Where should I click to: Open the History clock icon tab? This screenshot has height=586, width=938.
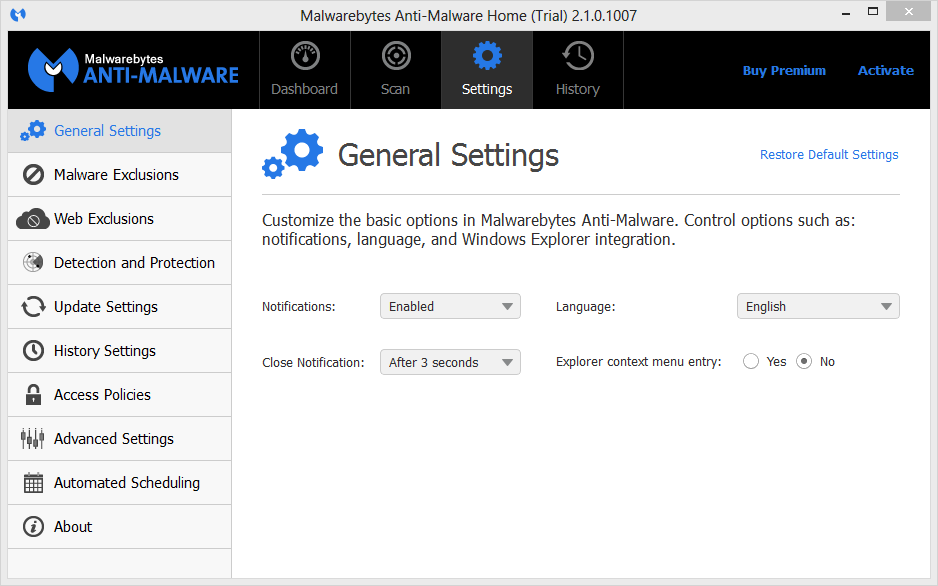[x=578, y=56]
